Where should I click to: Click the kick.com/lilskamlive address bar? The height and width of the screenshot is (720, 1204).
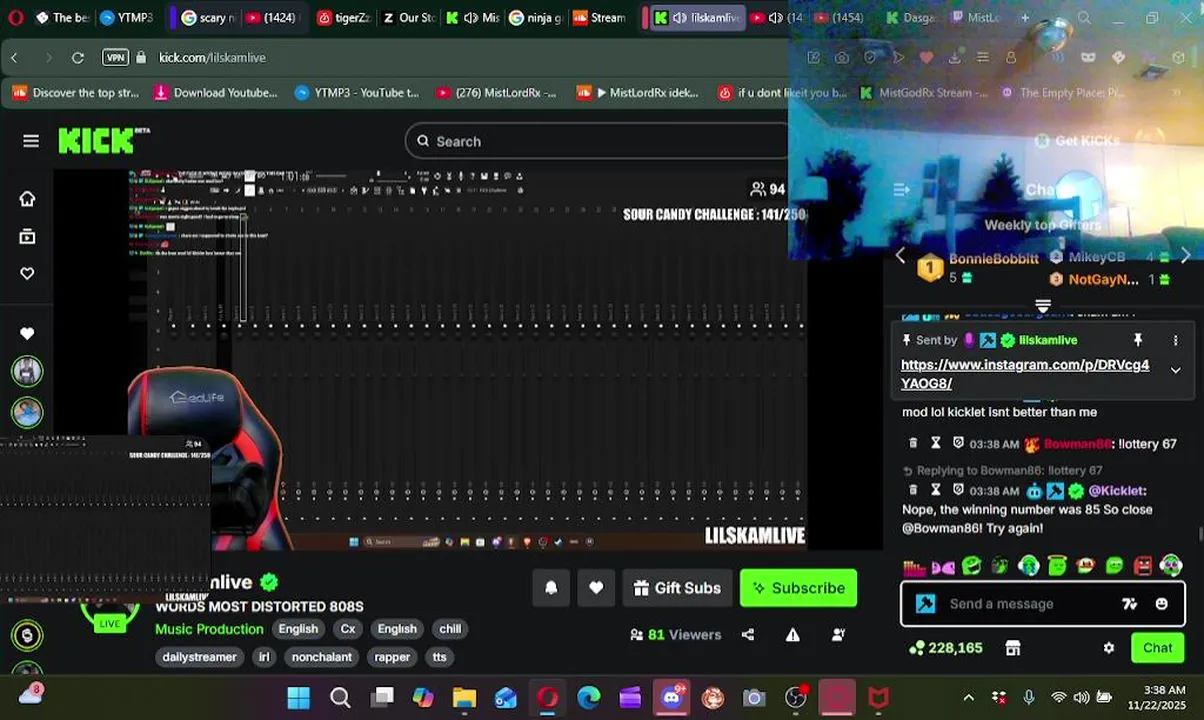(x=212, y=58)
